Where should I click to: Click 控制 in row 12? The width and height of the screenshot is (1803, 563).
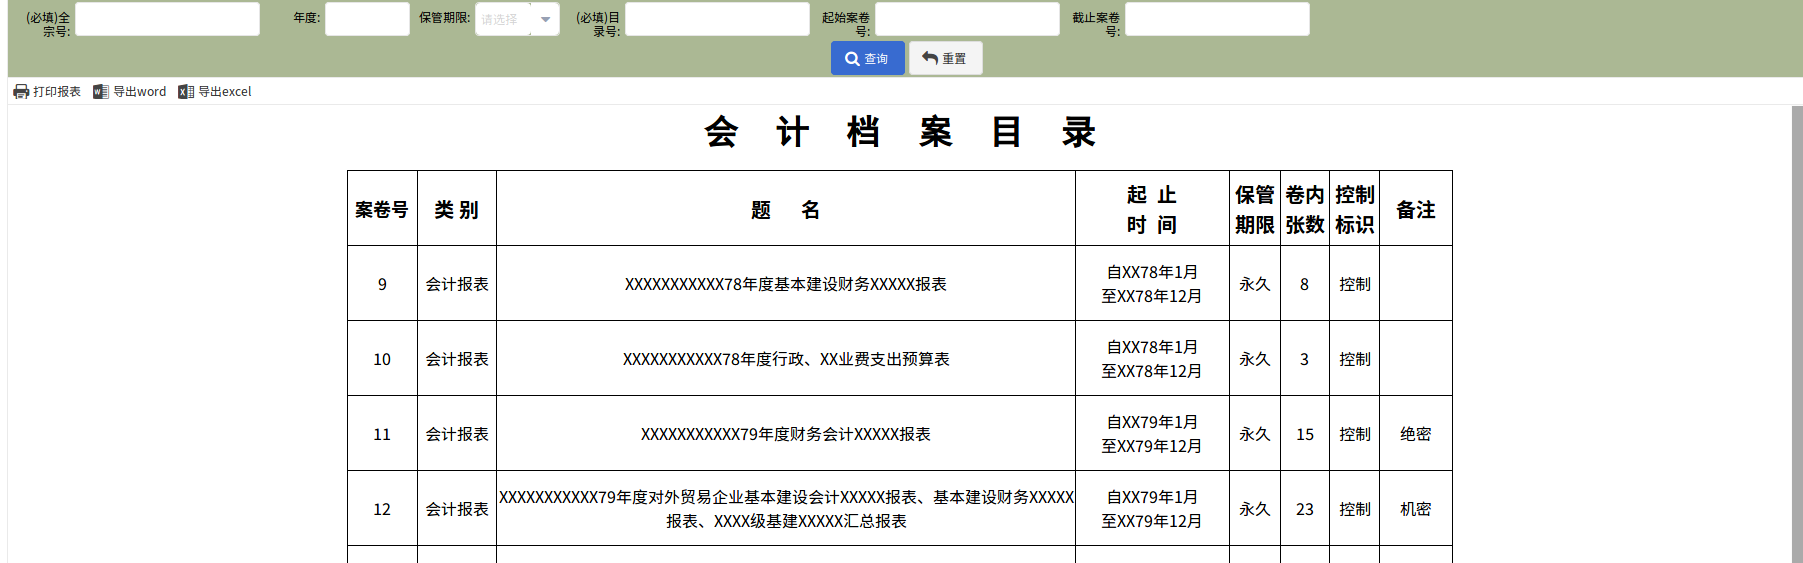[x=1355, y=509]
